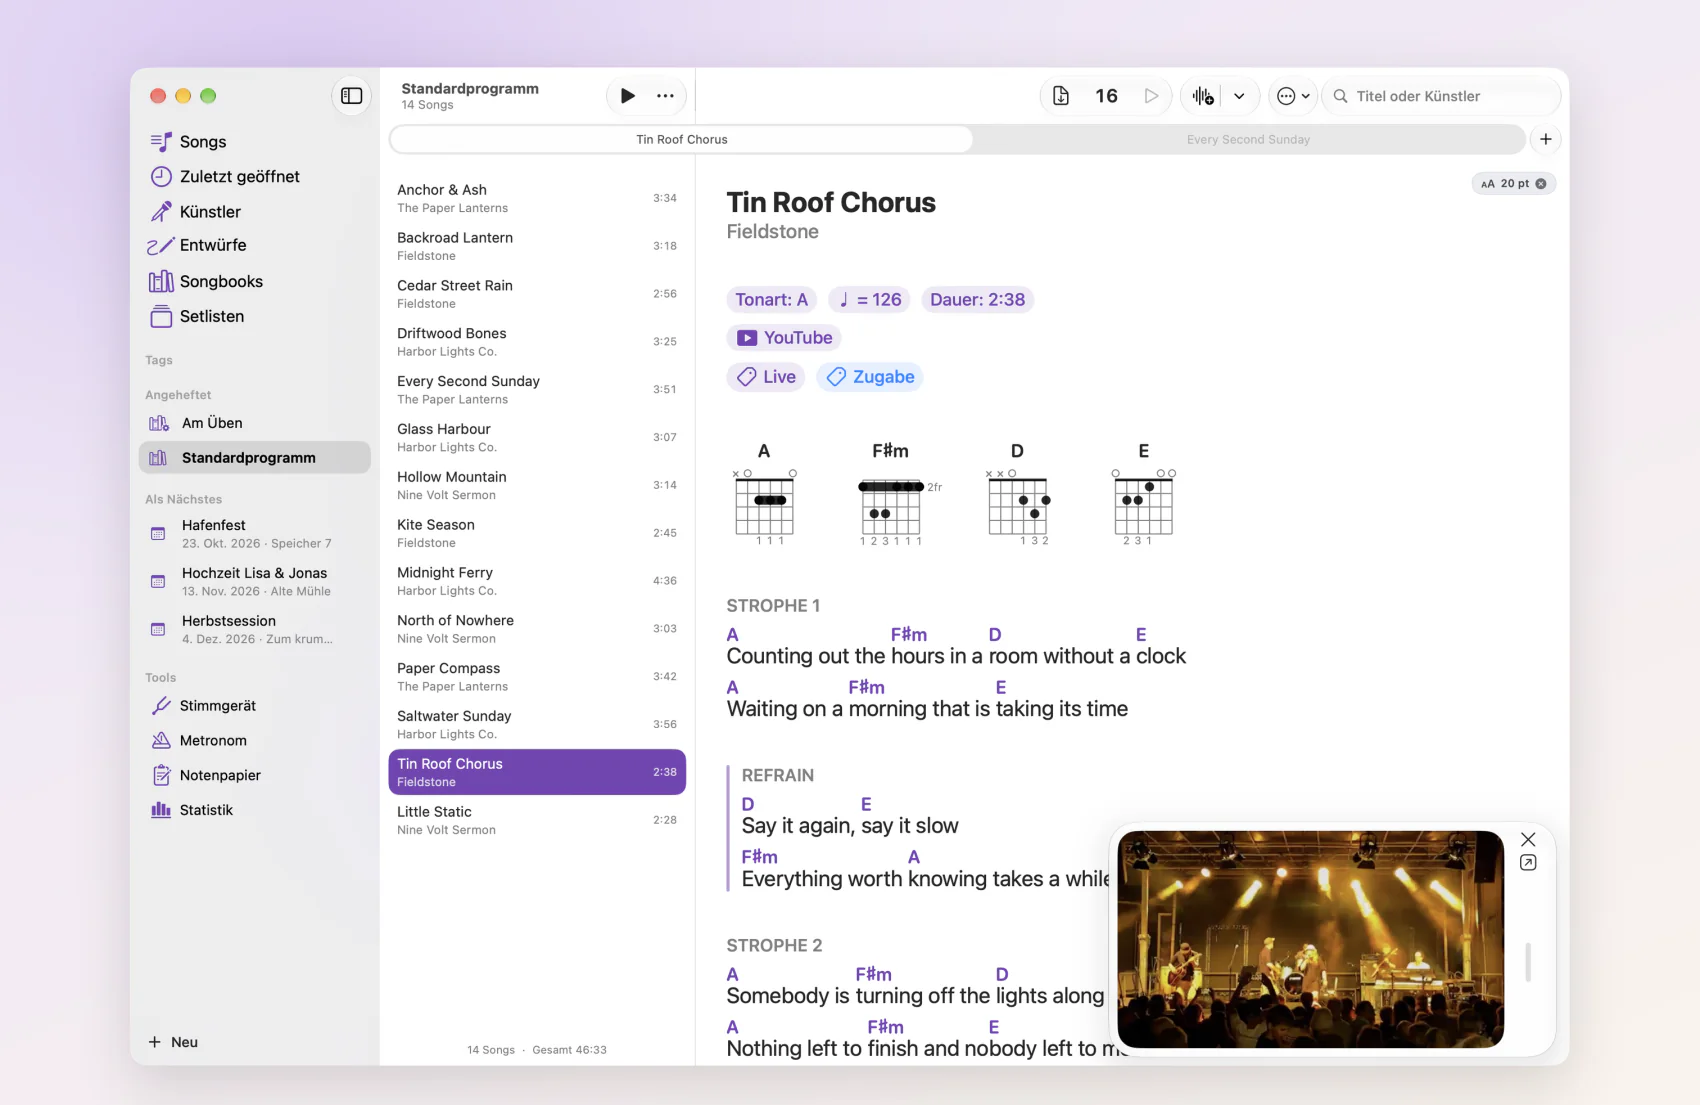Add a new tab with plus button
Image resolution: width=1700 pixels, height=1105 pixels.
click(1545, 139)
